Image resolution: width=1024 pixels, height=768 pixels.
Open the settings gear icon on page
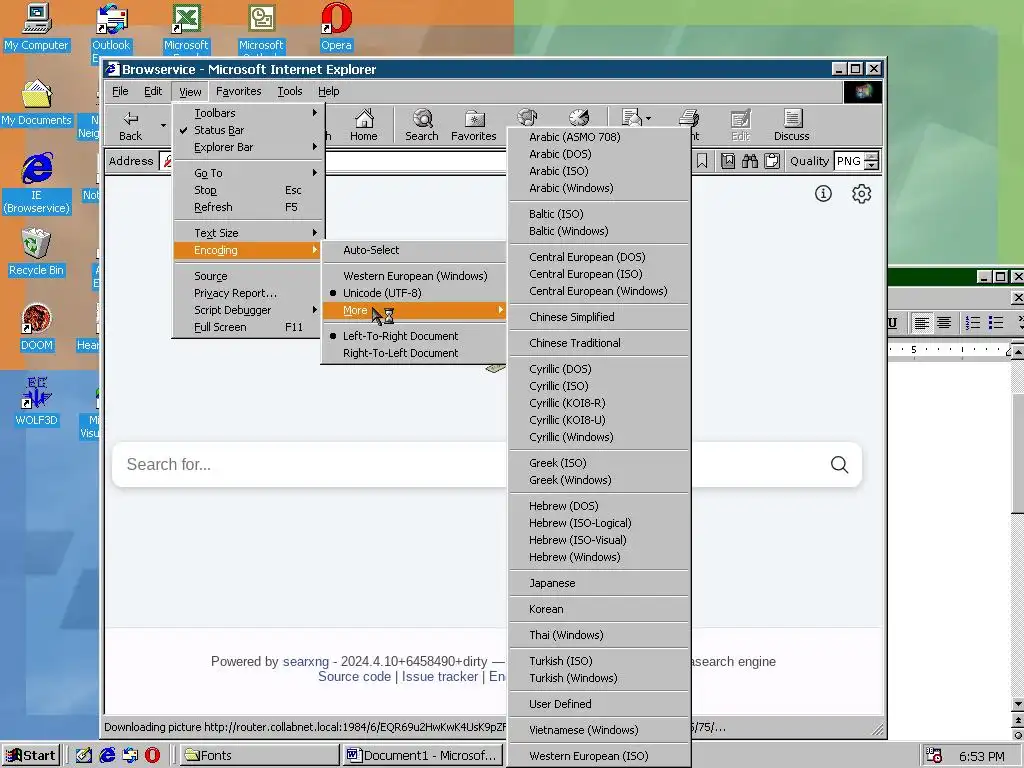click(861, 193)
